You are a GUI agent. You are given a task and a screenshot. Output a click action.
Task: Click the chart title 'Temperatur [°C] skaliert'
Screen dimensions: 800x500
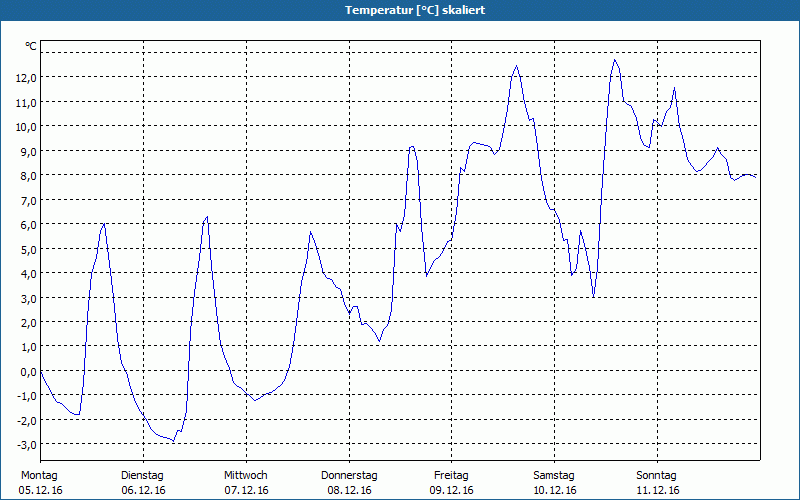415,10
